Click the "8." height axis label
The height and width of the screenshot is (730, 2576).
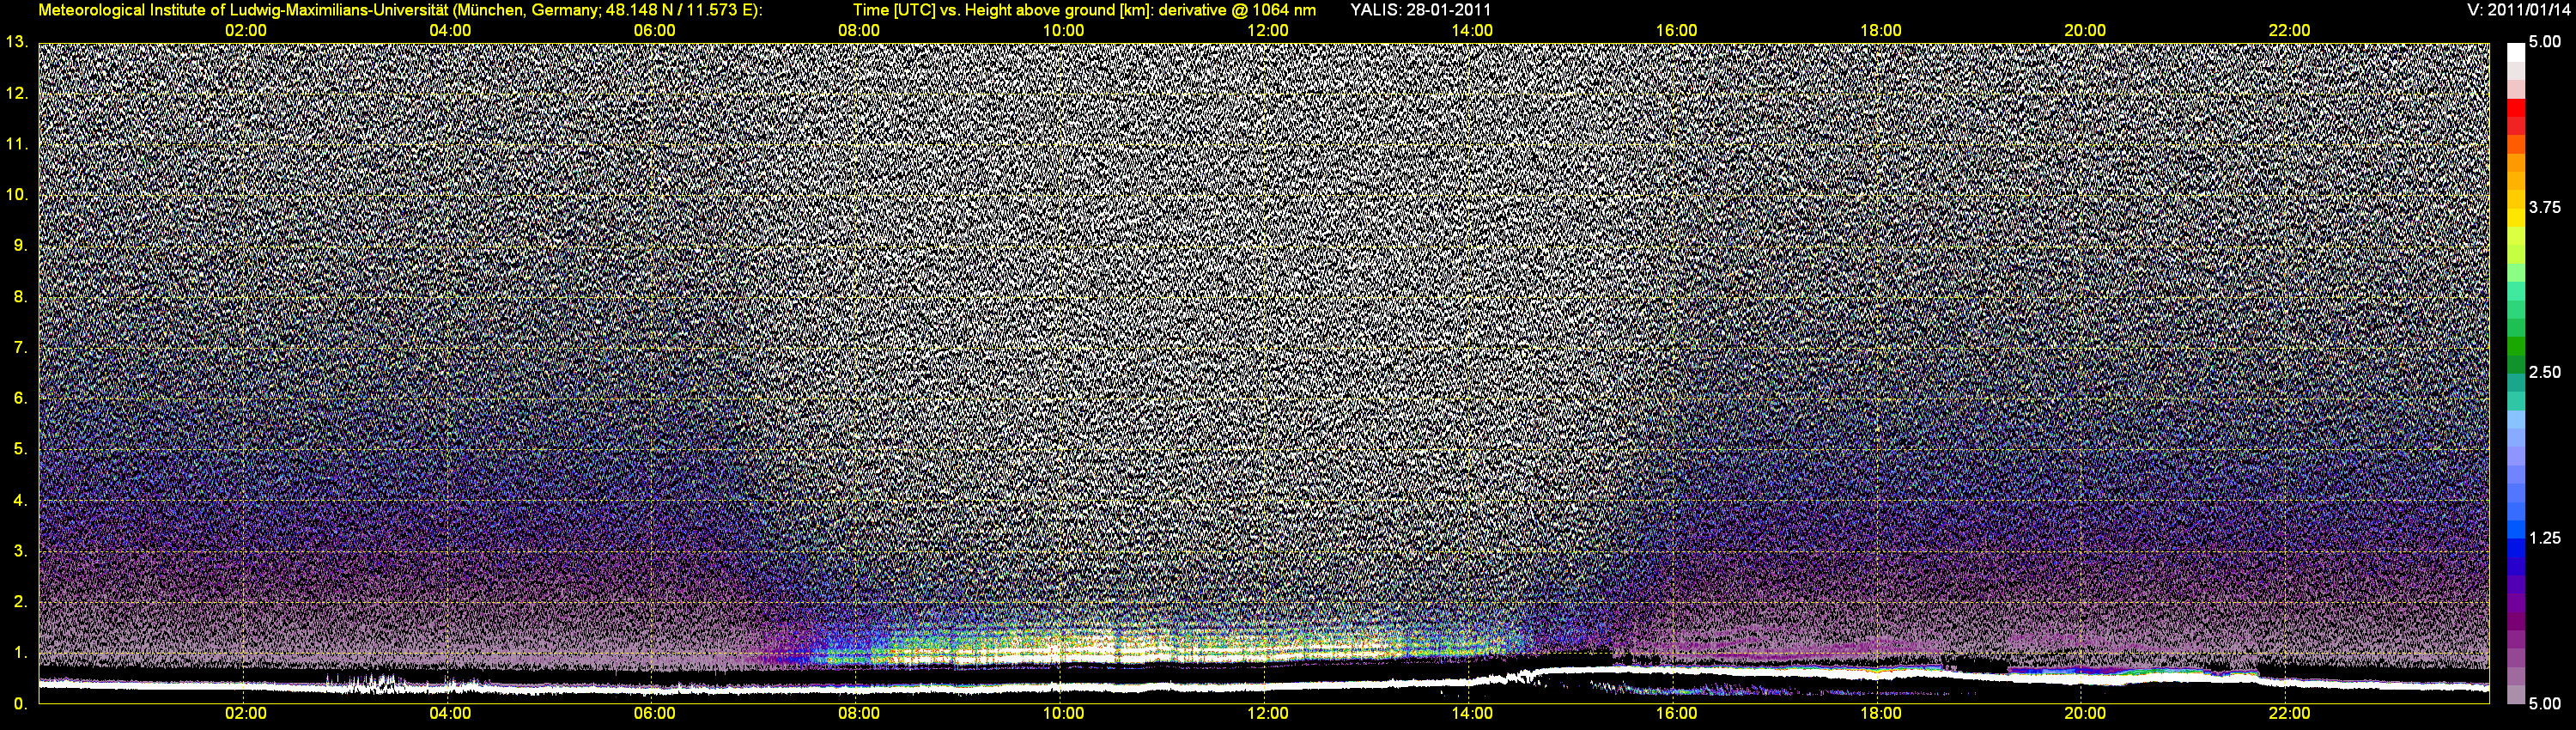21,296
